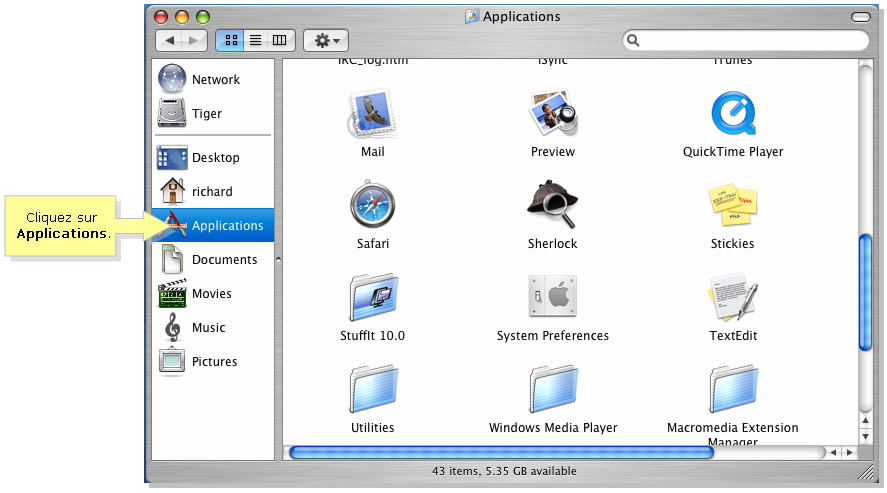Go forward with the right arrow
Viewport: 887px width, 493px height.
point(193,40)
